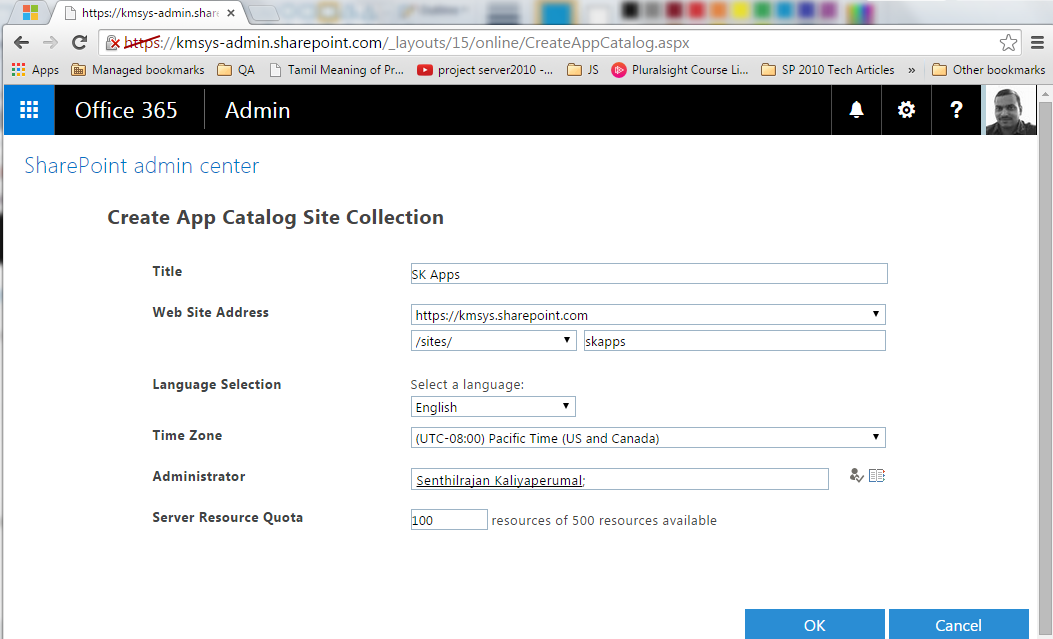Expand the English language dropdown
The width and height of the screenshot is (1053, 639).
[x=493, y=407]
